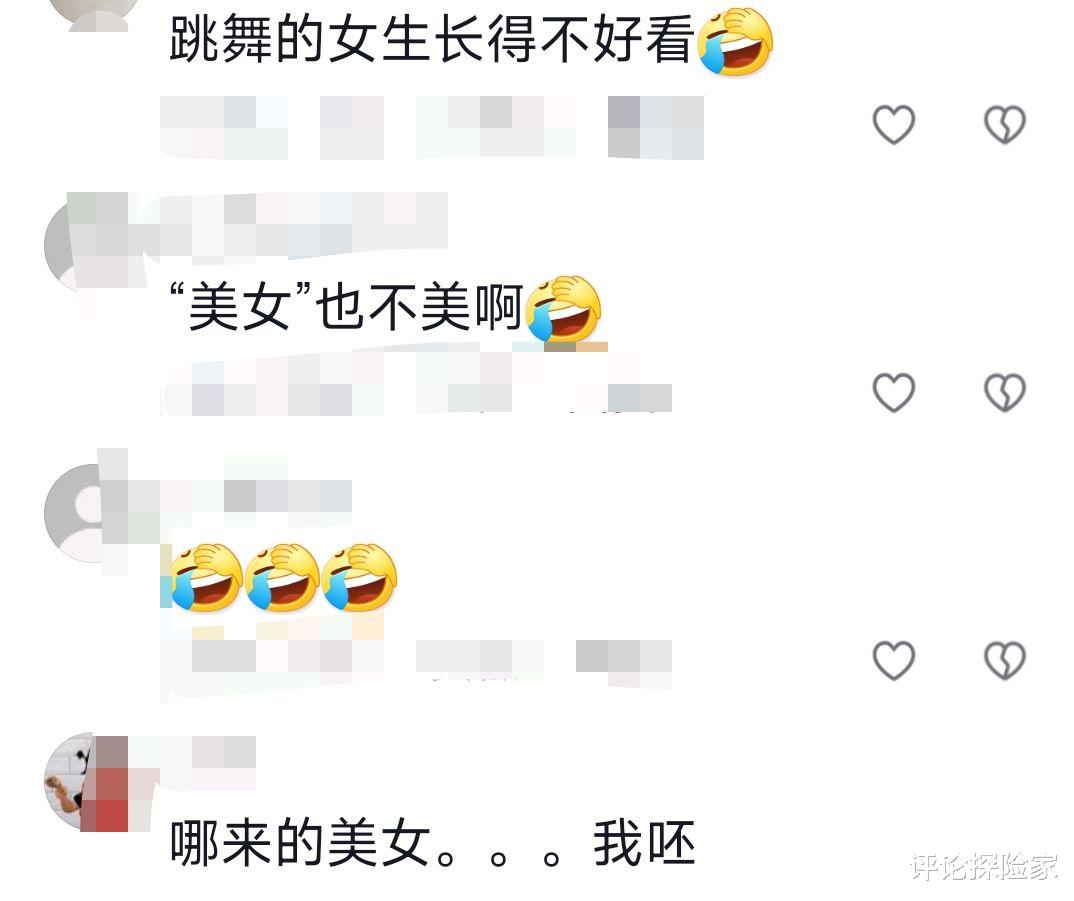Tap broken heart for "跳舞的女生长得不好看" comment
This screenshot has height=901, width=1074.
pyautogui.click(x=1004, y=125)
